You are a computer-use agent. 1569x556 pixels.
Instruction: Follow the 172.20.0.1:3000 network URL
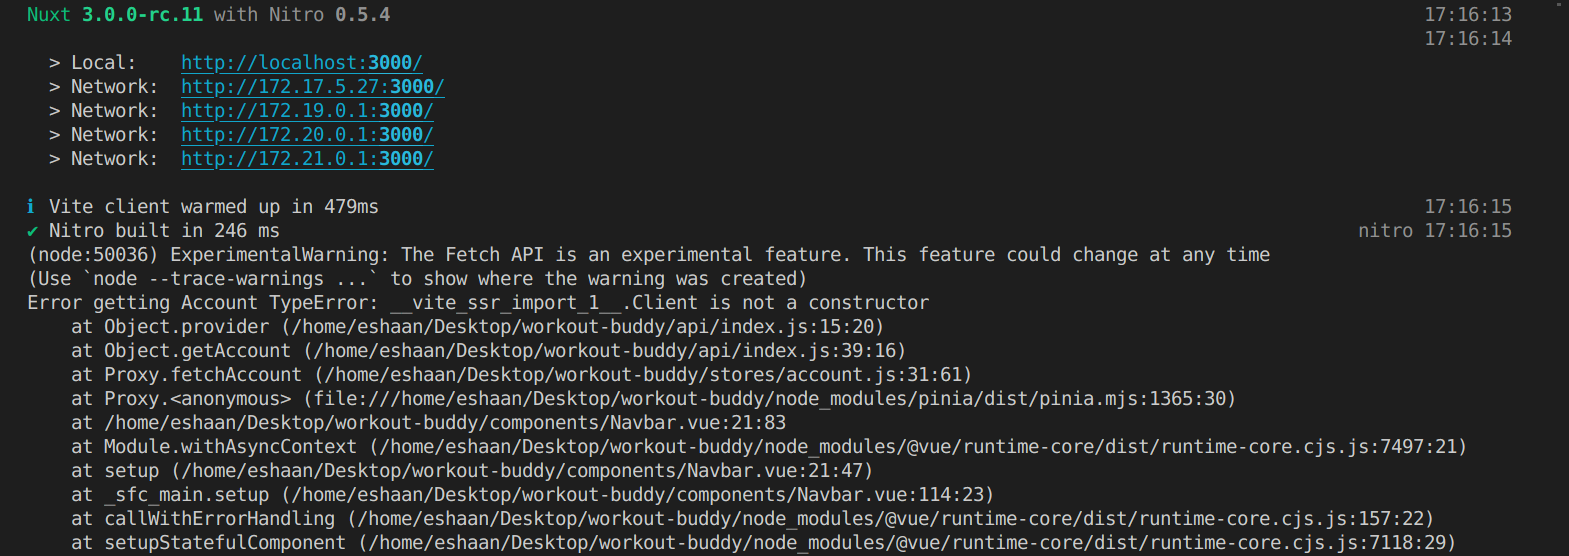[x=307, y=135]
